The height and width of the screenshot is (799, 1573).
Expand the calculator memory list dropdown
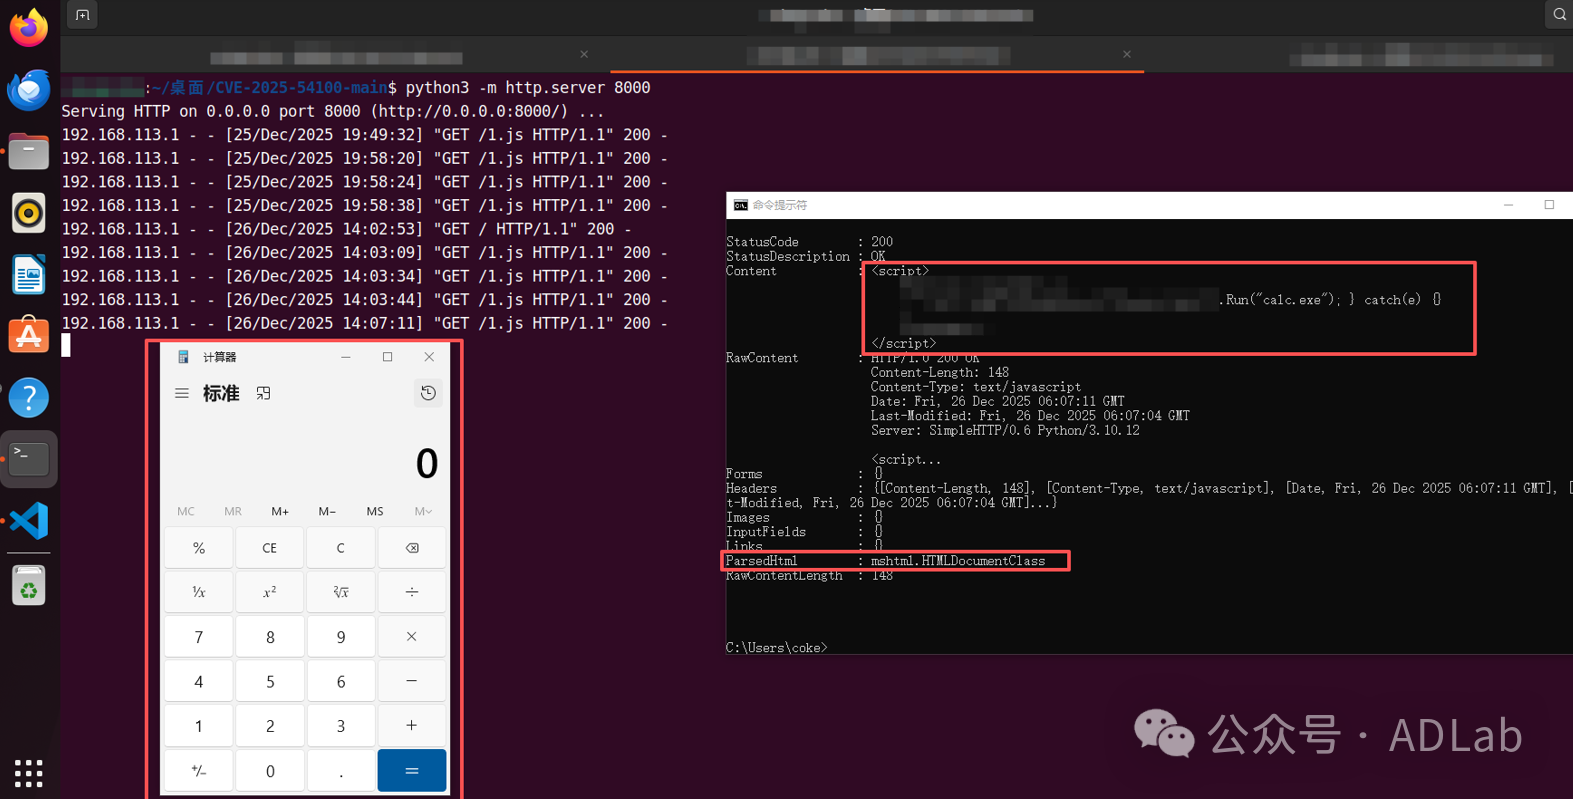click(x=423, y=511)
